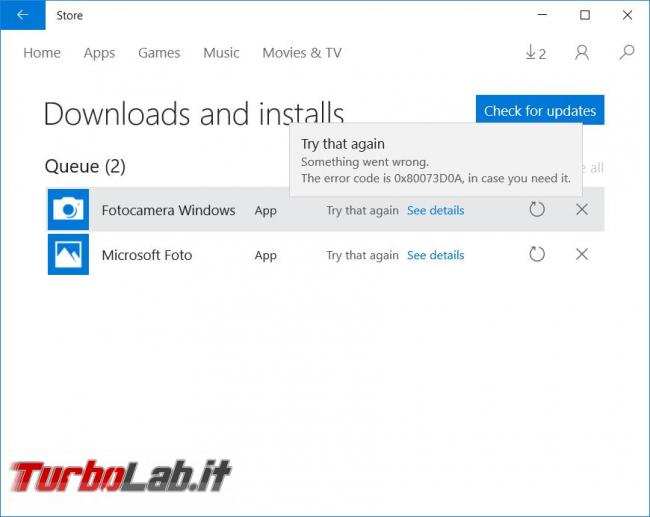This screenshot has height=517, width=650.
Task: Click the Downloads and installs title
Action: point(194,113)
